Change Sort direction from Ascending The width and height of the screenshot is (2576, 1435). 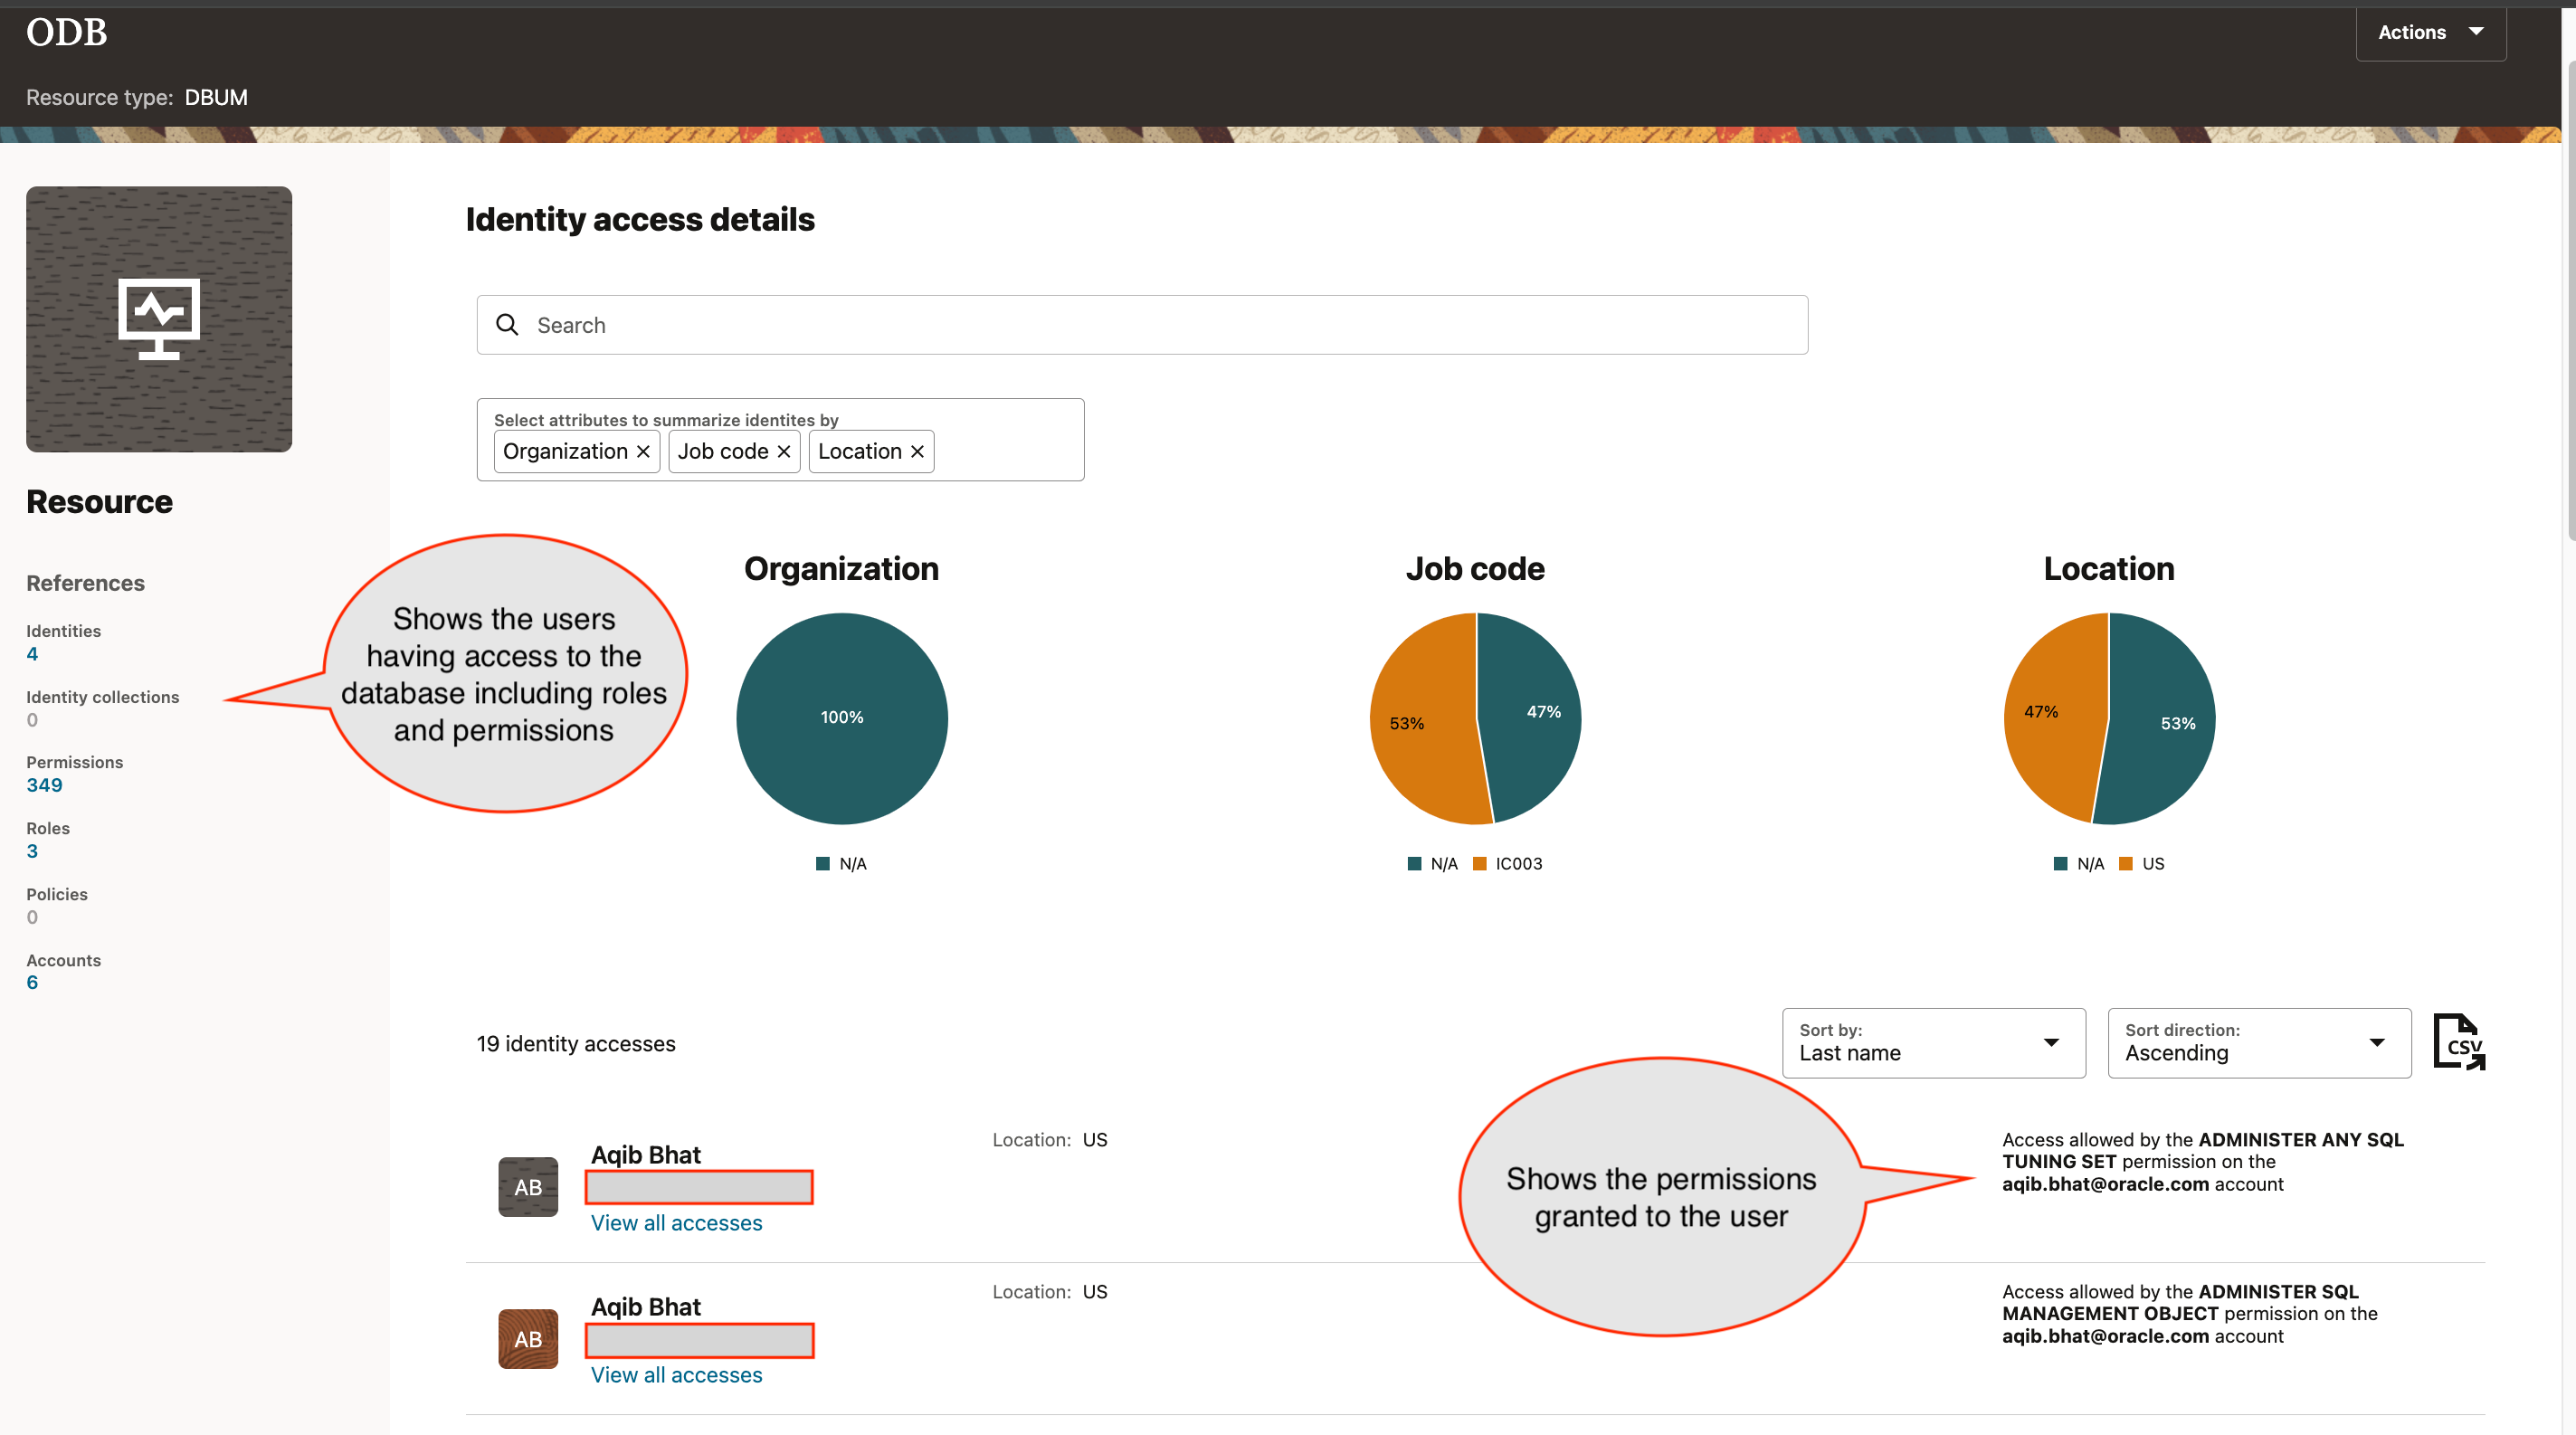[2257, 1043]
